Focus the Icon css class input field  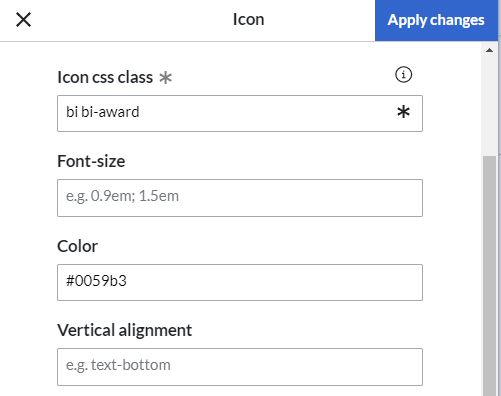(240, 113)
